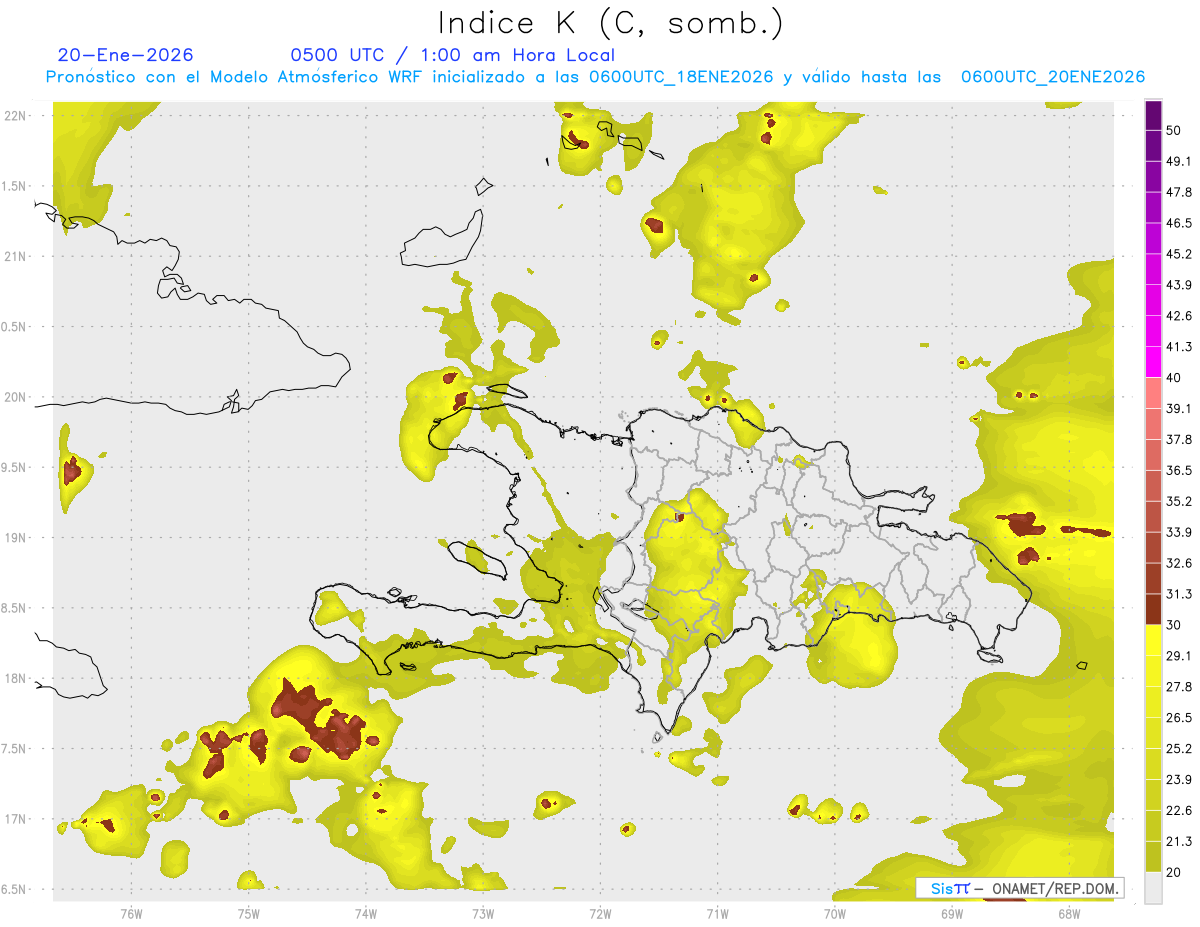The image size is (1200, 927).
Task: Select the 'SisTT - ONAMET/REP.DOM.' credit box
Action: (1019, 888)
